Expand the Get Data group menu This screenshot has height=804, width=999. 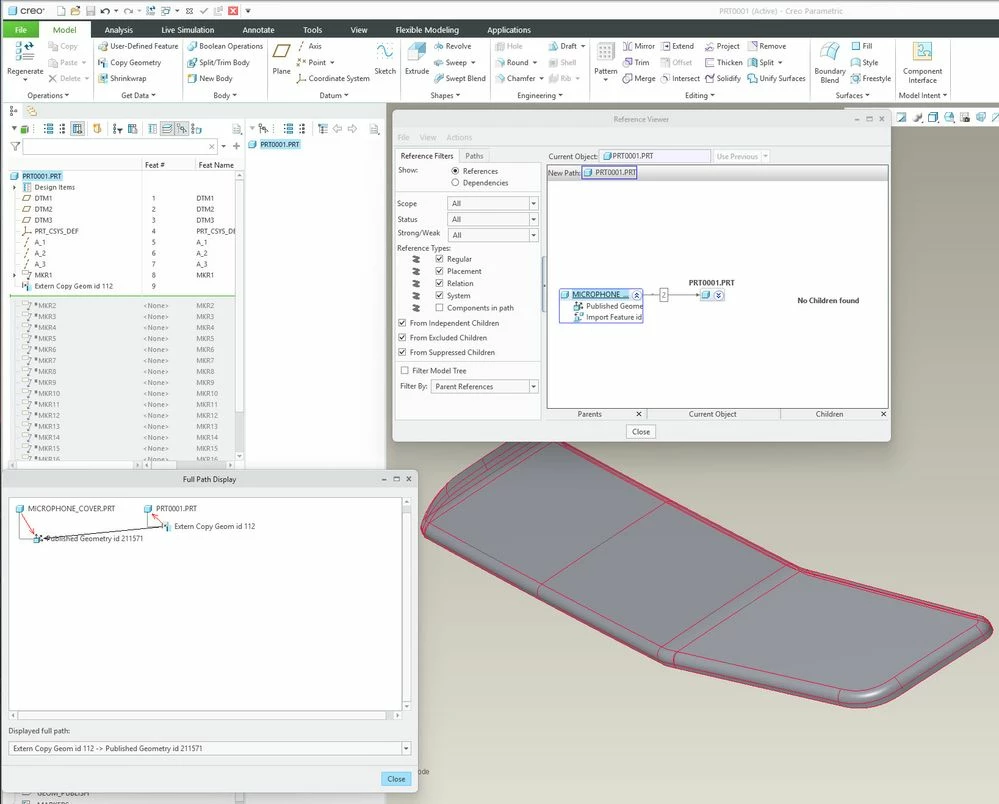point(138,96)
